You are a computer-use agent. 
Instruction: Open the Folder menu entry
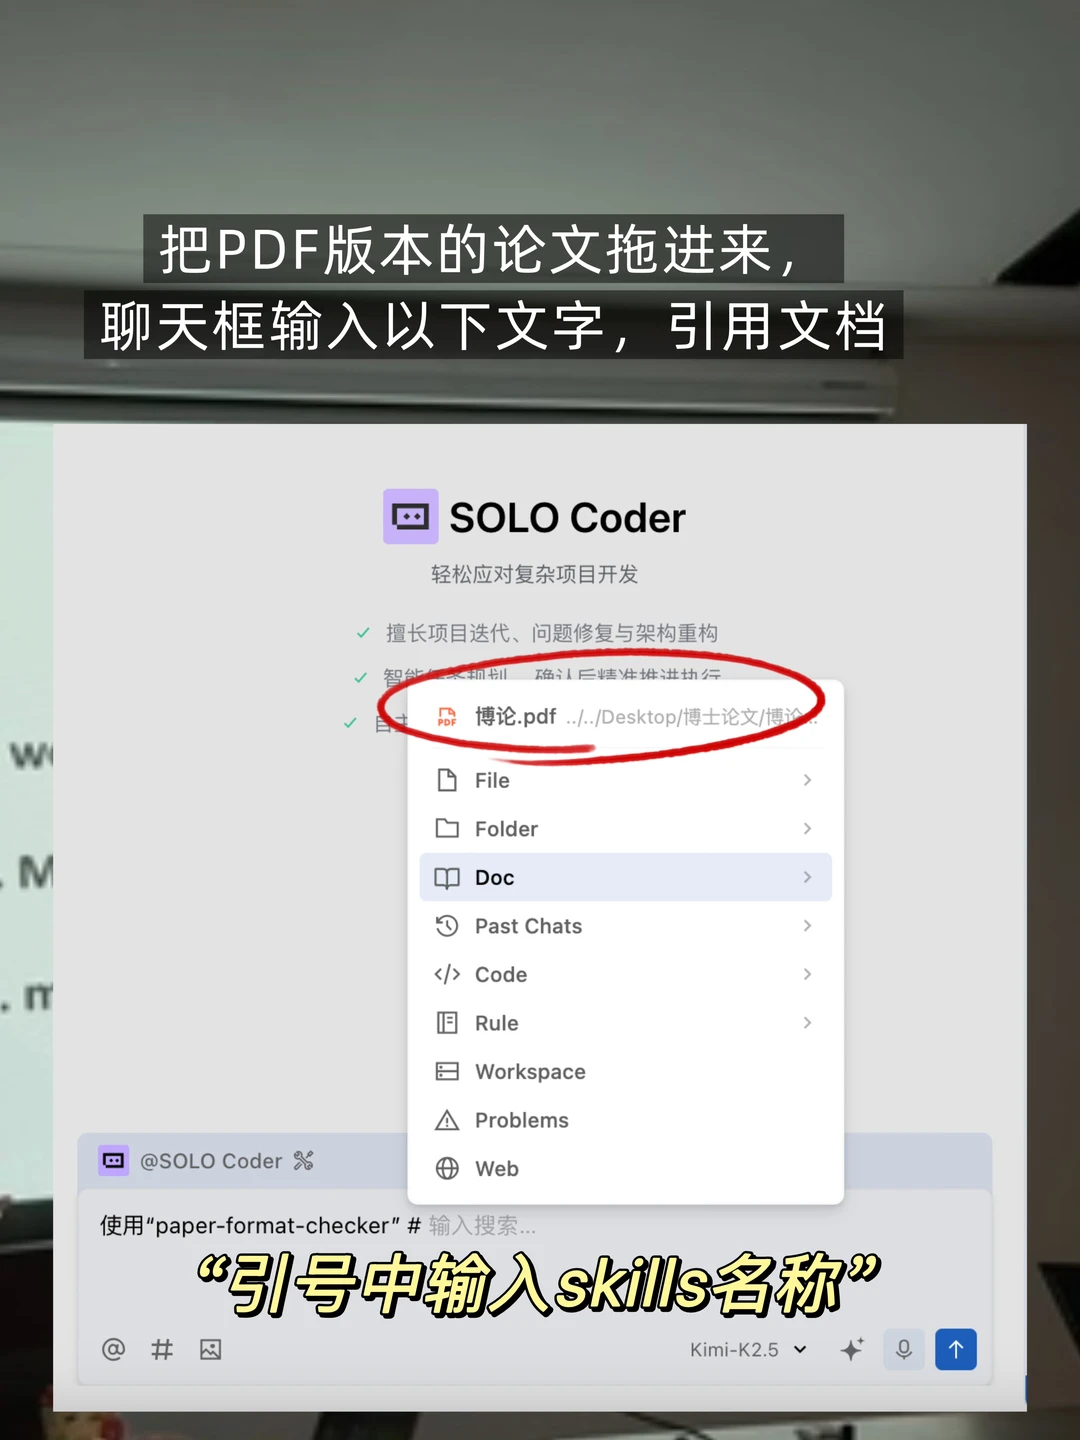pyautogui.click(x=626, y=829)
